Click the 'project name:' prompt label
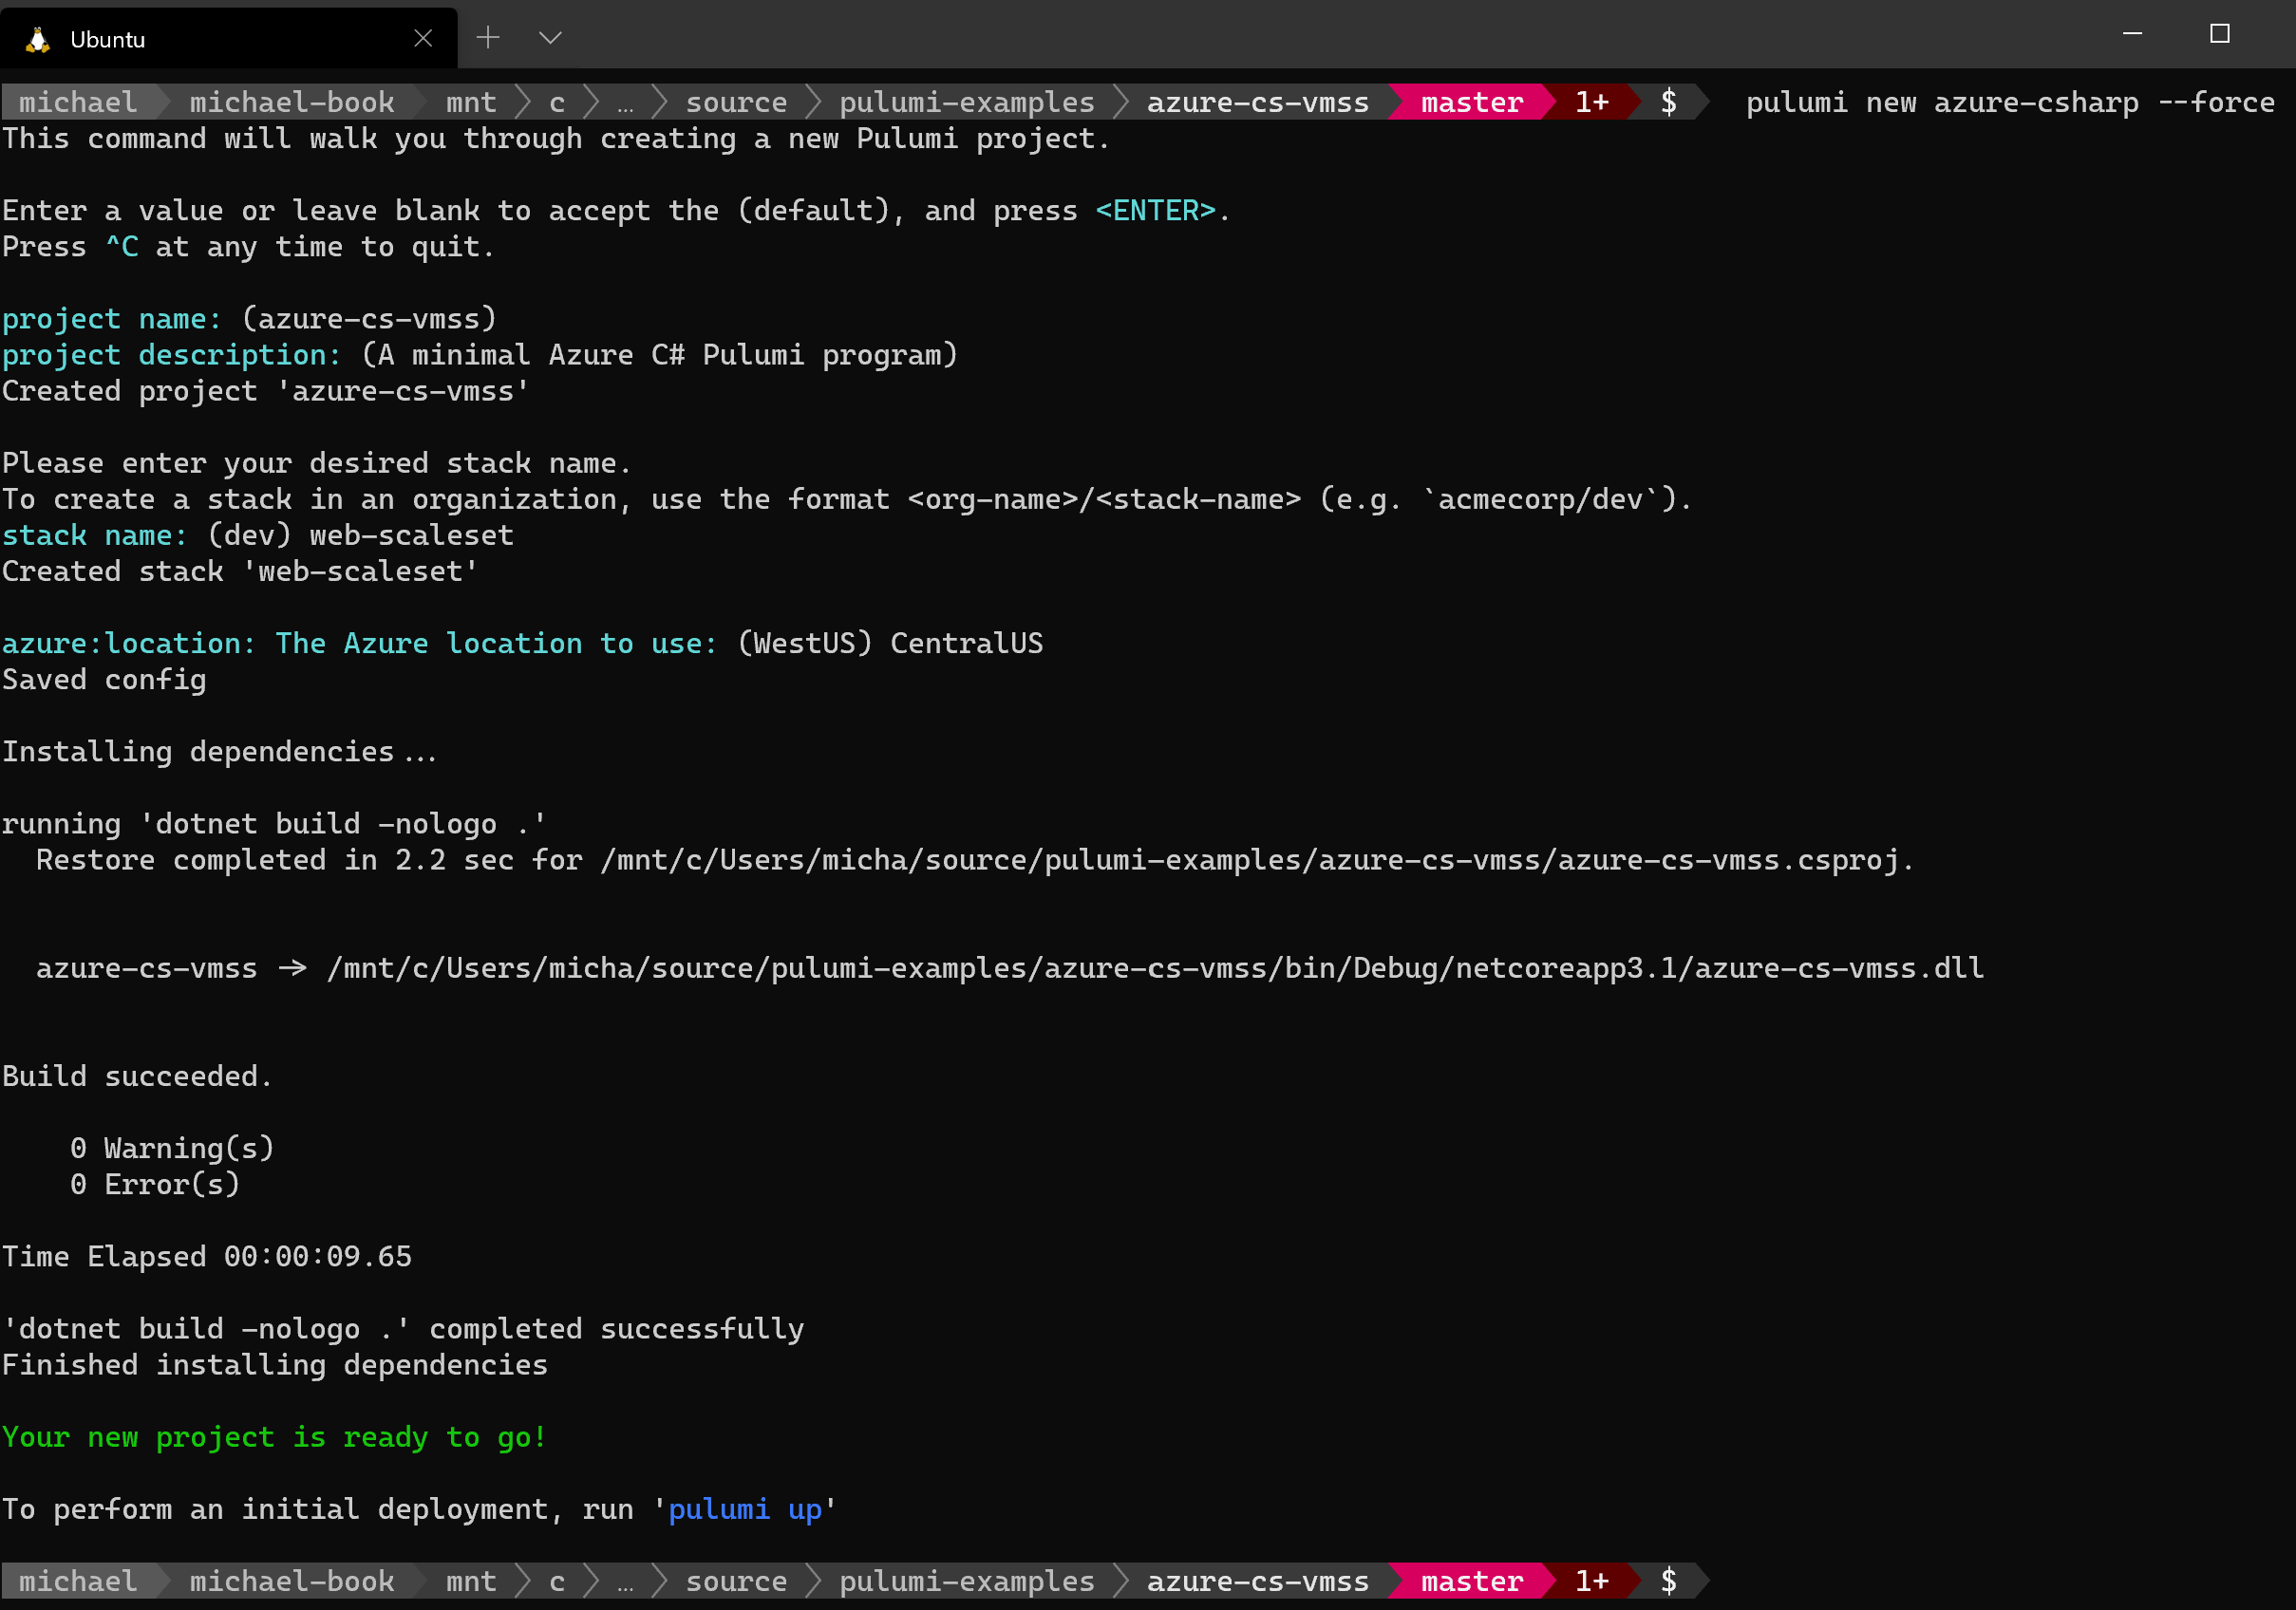2296x1610 pixels. (x=111, y=319)
